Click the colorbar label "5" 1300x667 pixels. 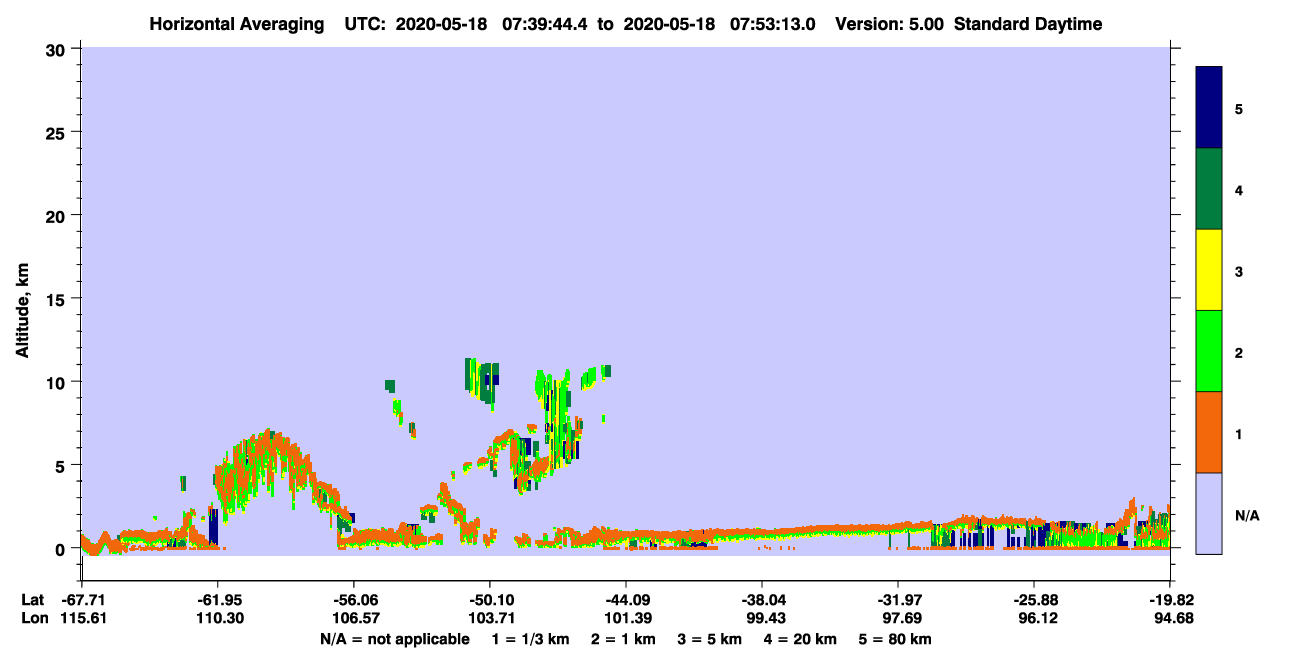click(x=1239, y=108)
